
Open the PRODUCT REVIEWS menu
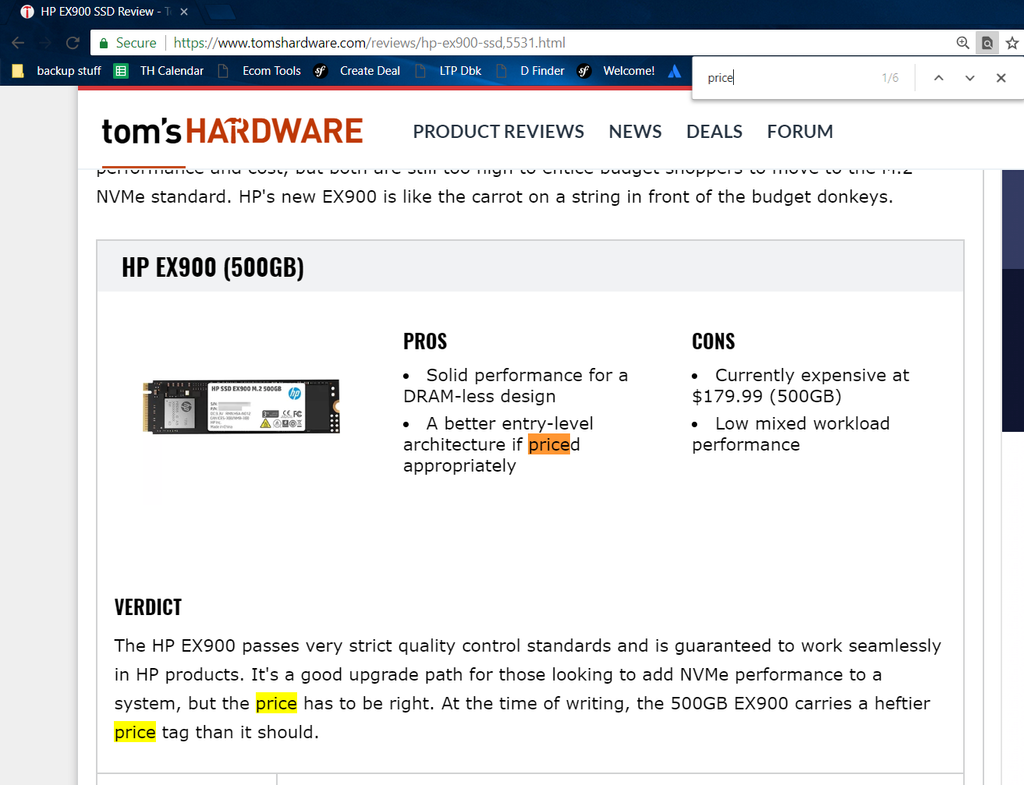498,131
